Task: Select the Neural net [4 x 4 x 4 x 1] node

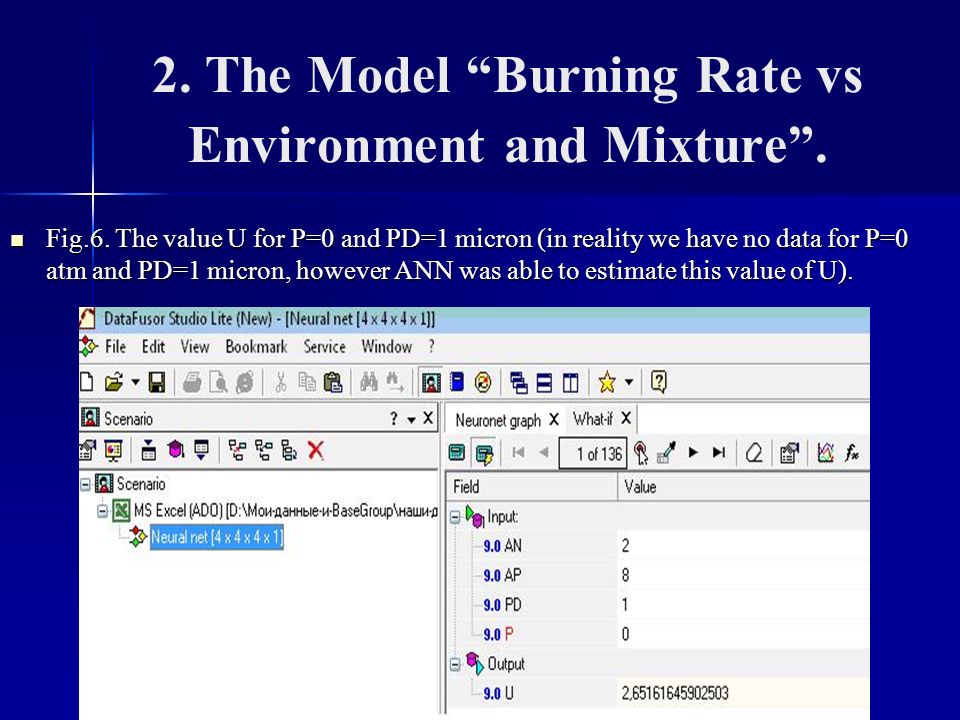Action: (x=217, y=538)
